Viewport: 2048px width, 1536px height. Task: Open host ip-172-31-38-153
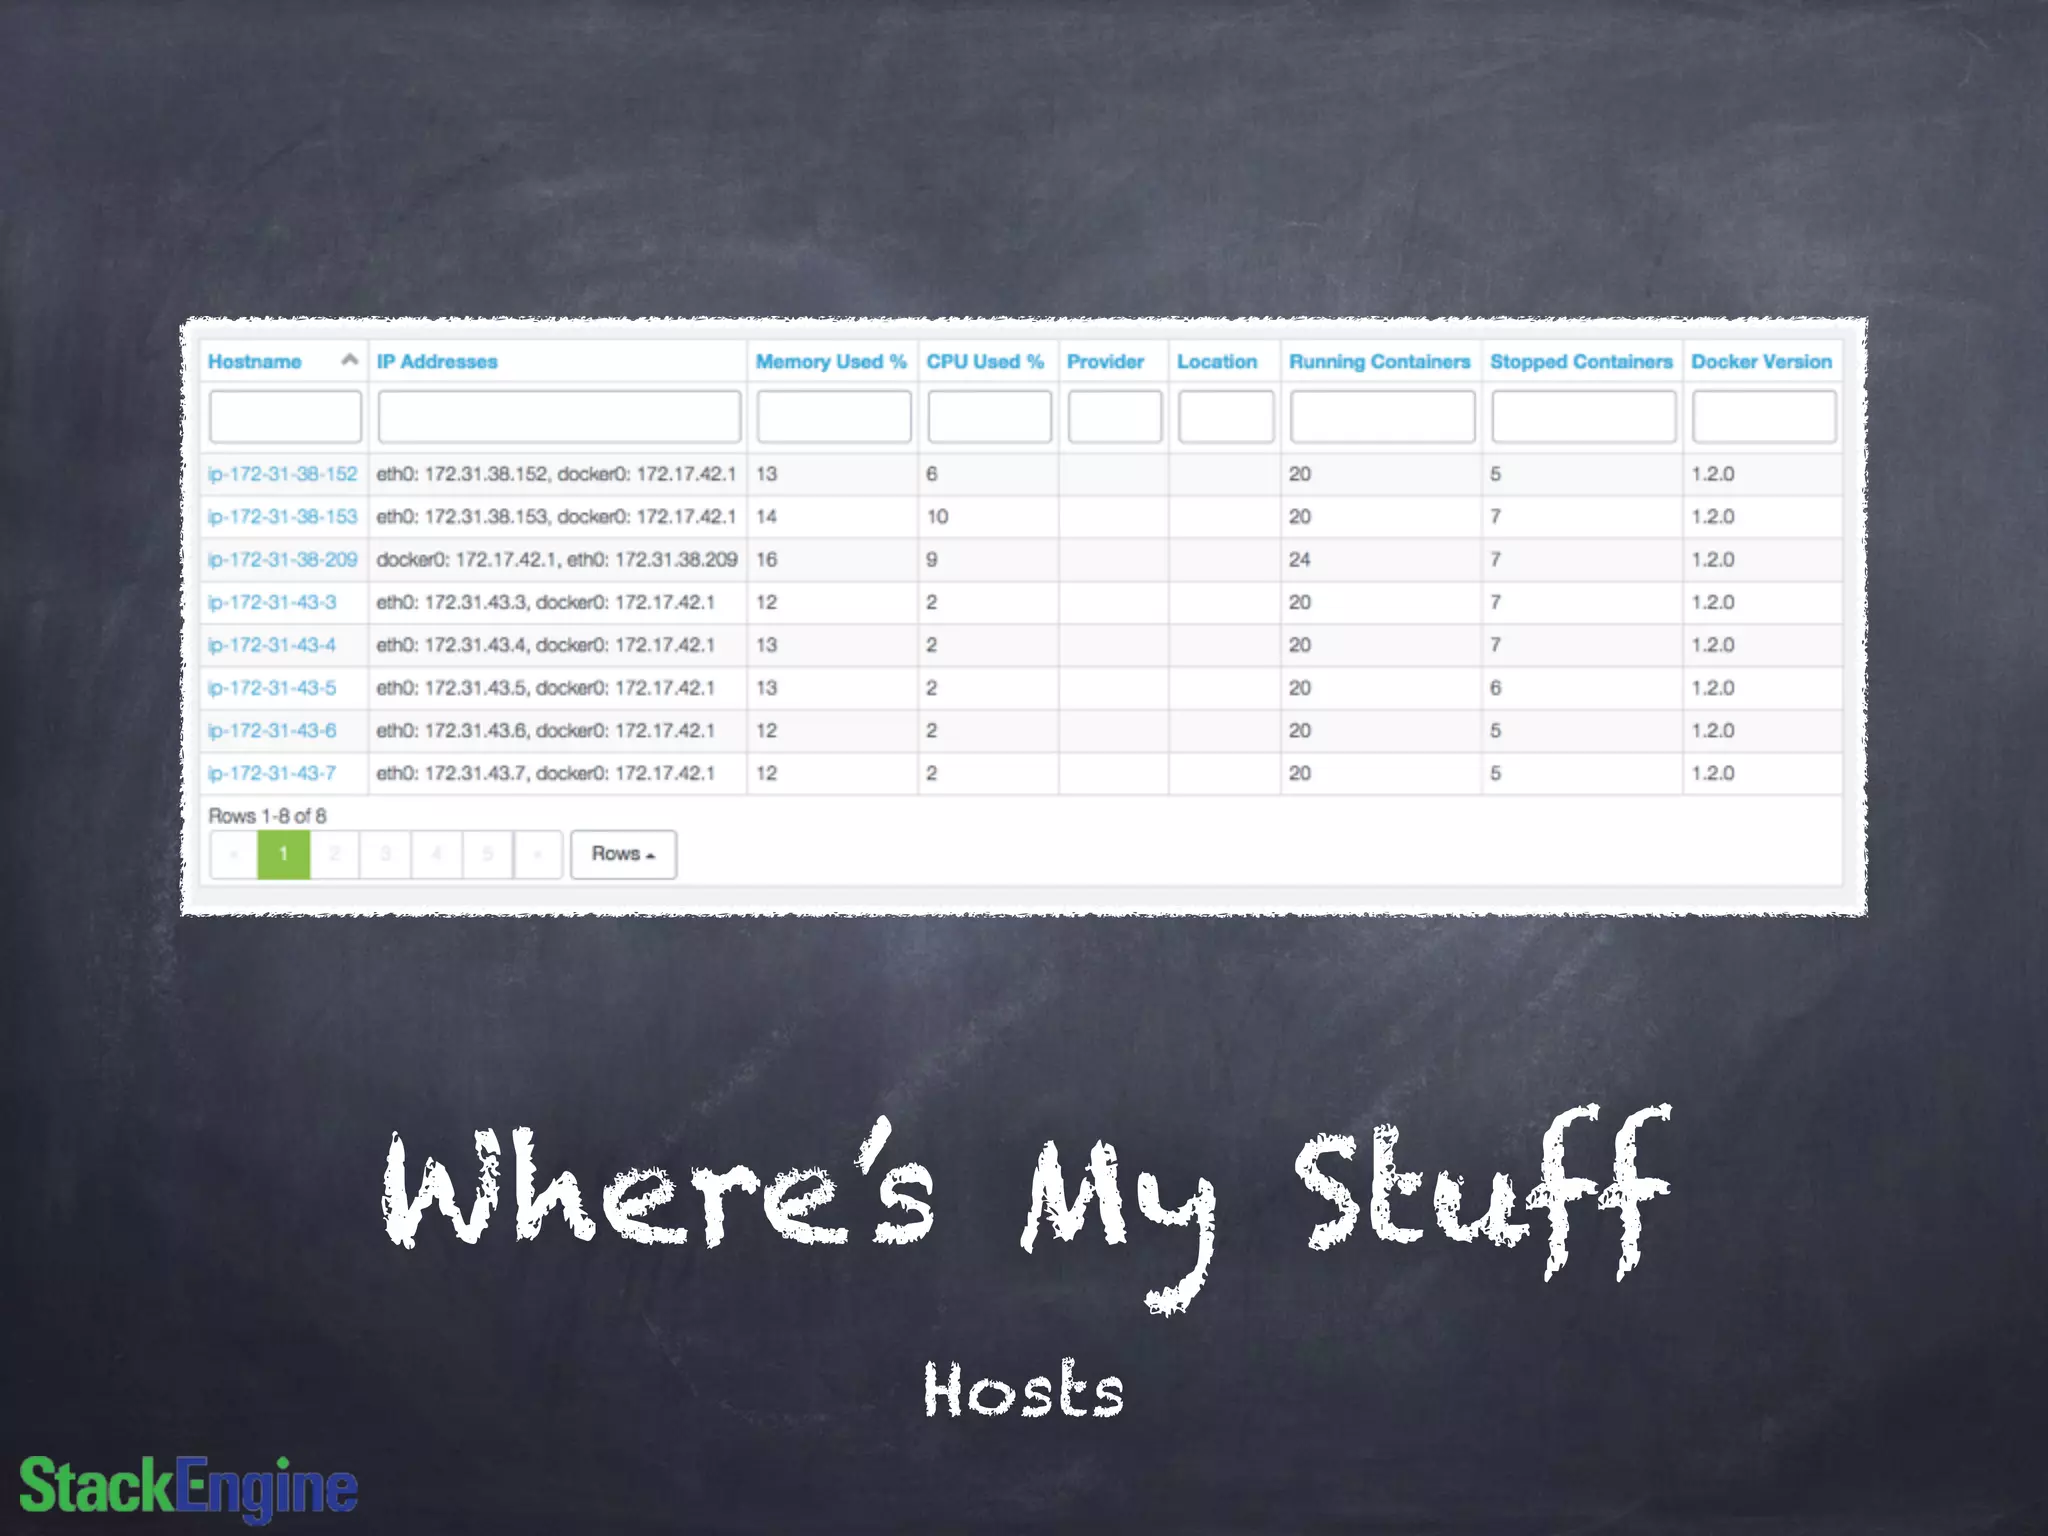click(x=282, y=517)
